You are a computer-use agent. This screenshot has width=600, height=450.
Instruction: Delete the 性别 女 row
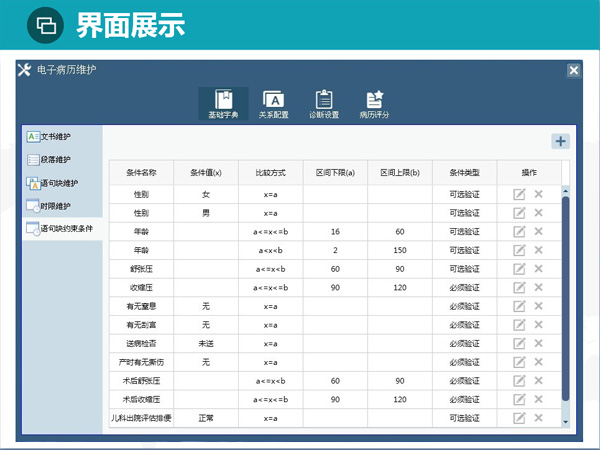(538, 194)
